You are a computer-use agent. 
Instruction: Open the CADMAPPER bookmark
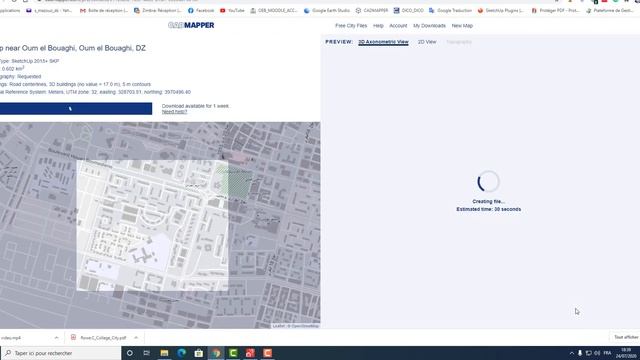(x=372, y=11)
